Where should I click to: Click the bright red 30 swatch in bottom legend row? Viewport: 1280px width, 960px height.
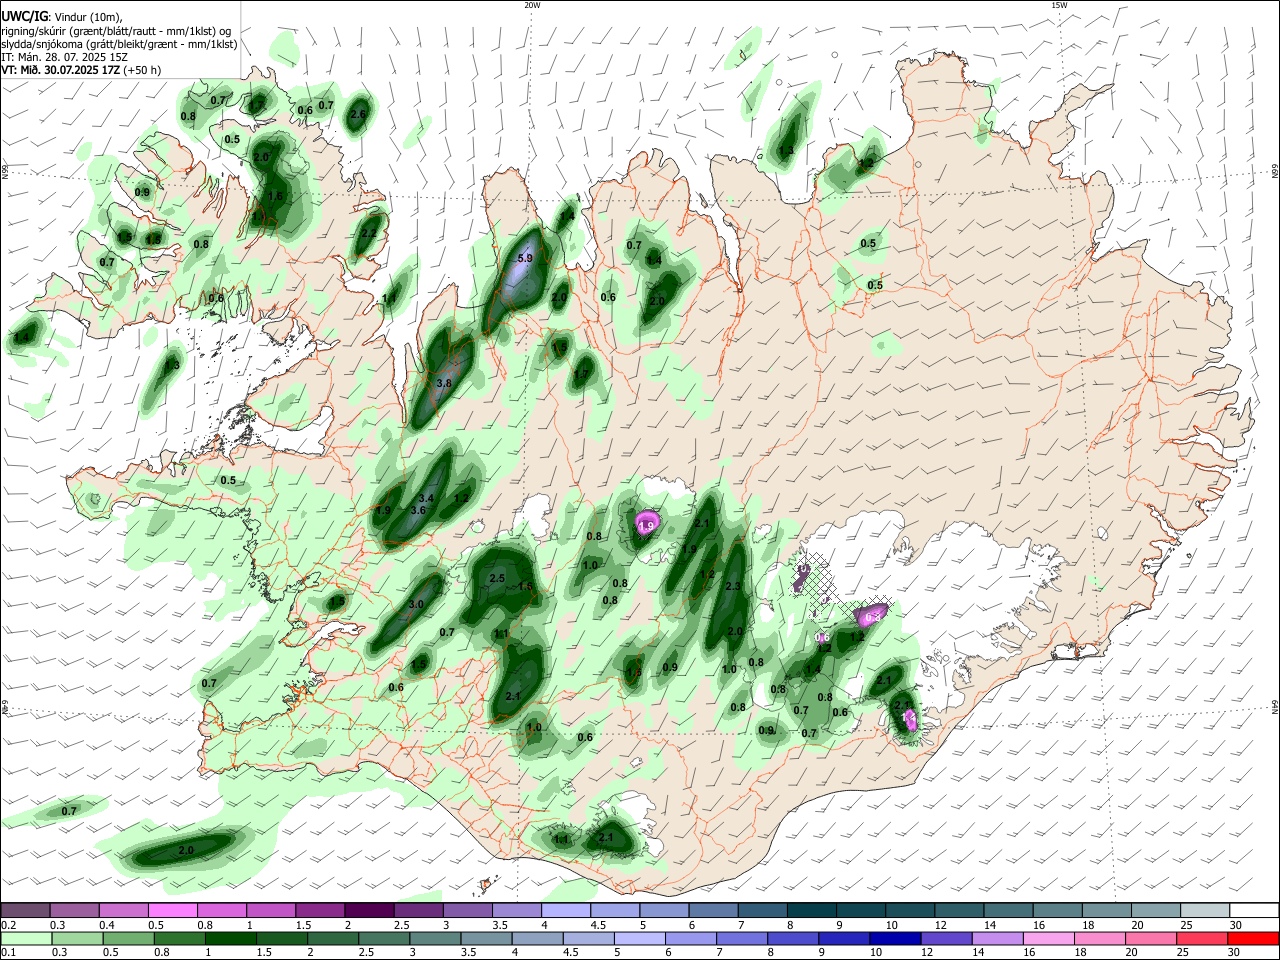1253,938
